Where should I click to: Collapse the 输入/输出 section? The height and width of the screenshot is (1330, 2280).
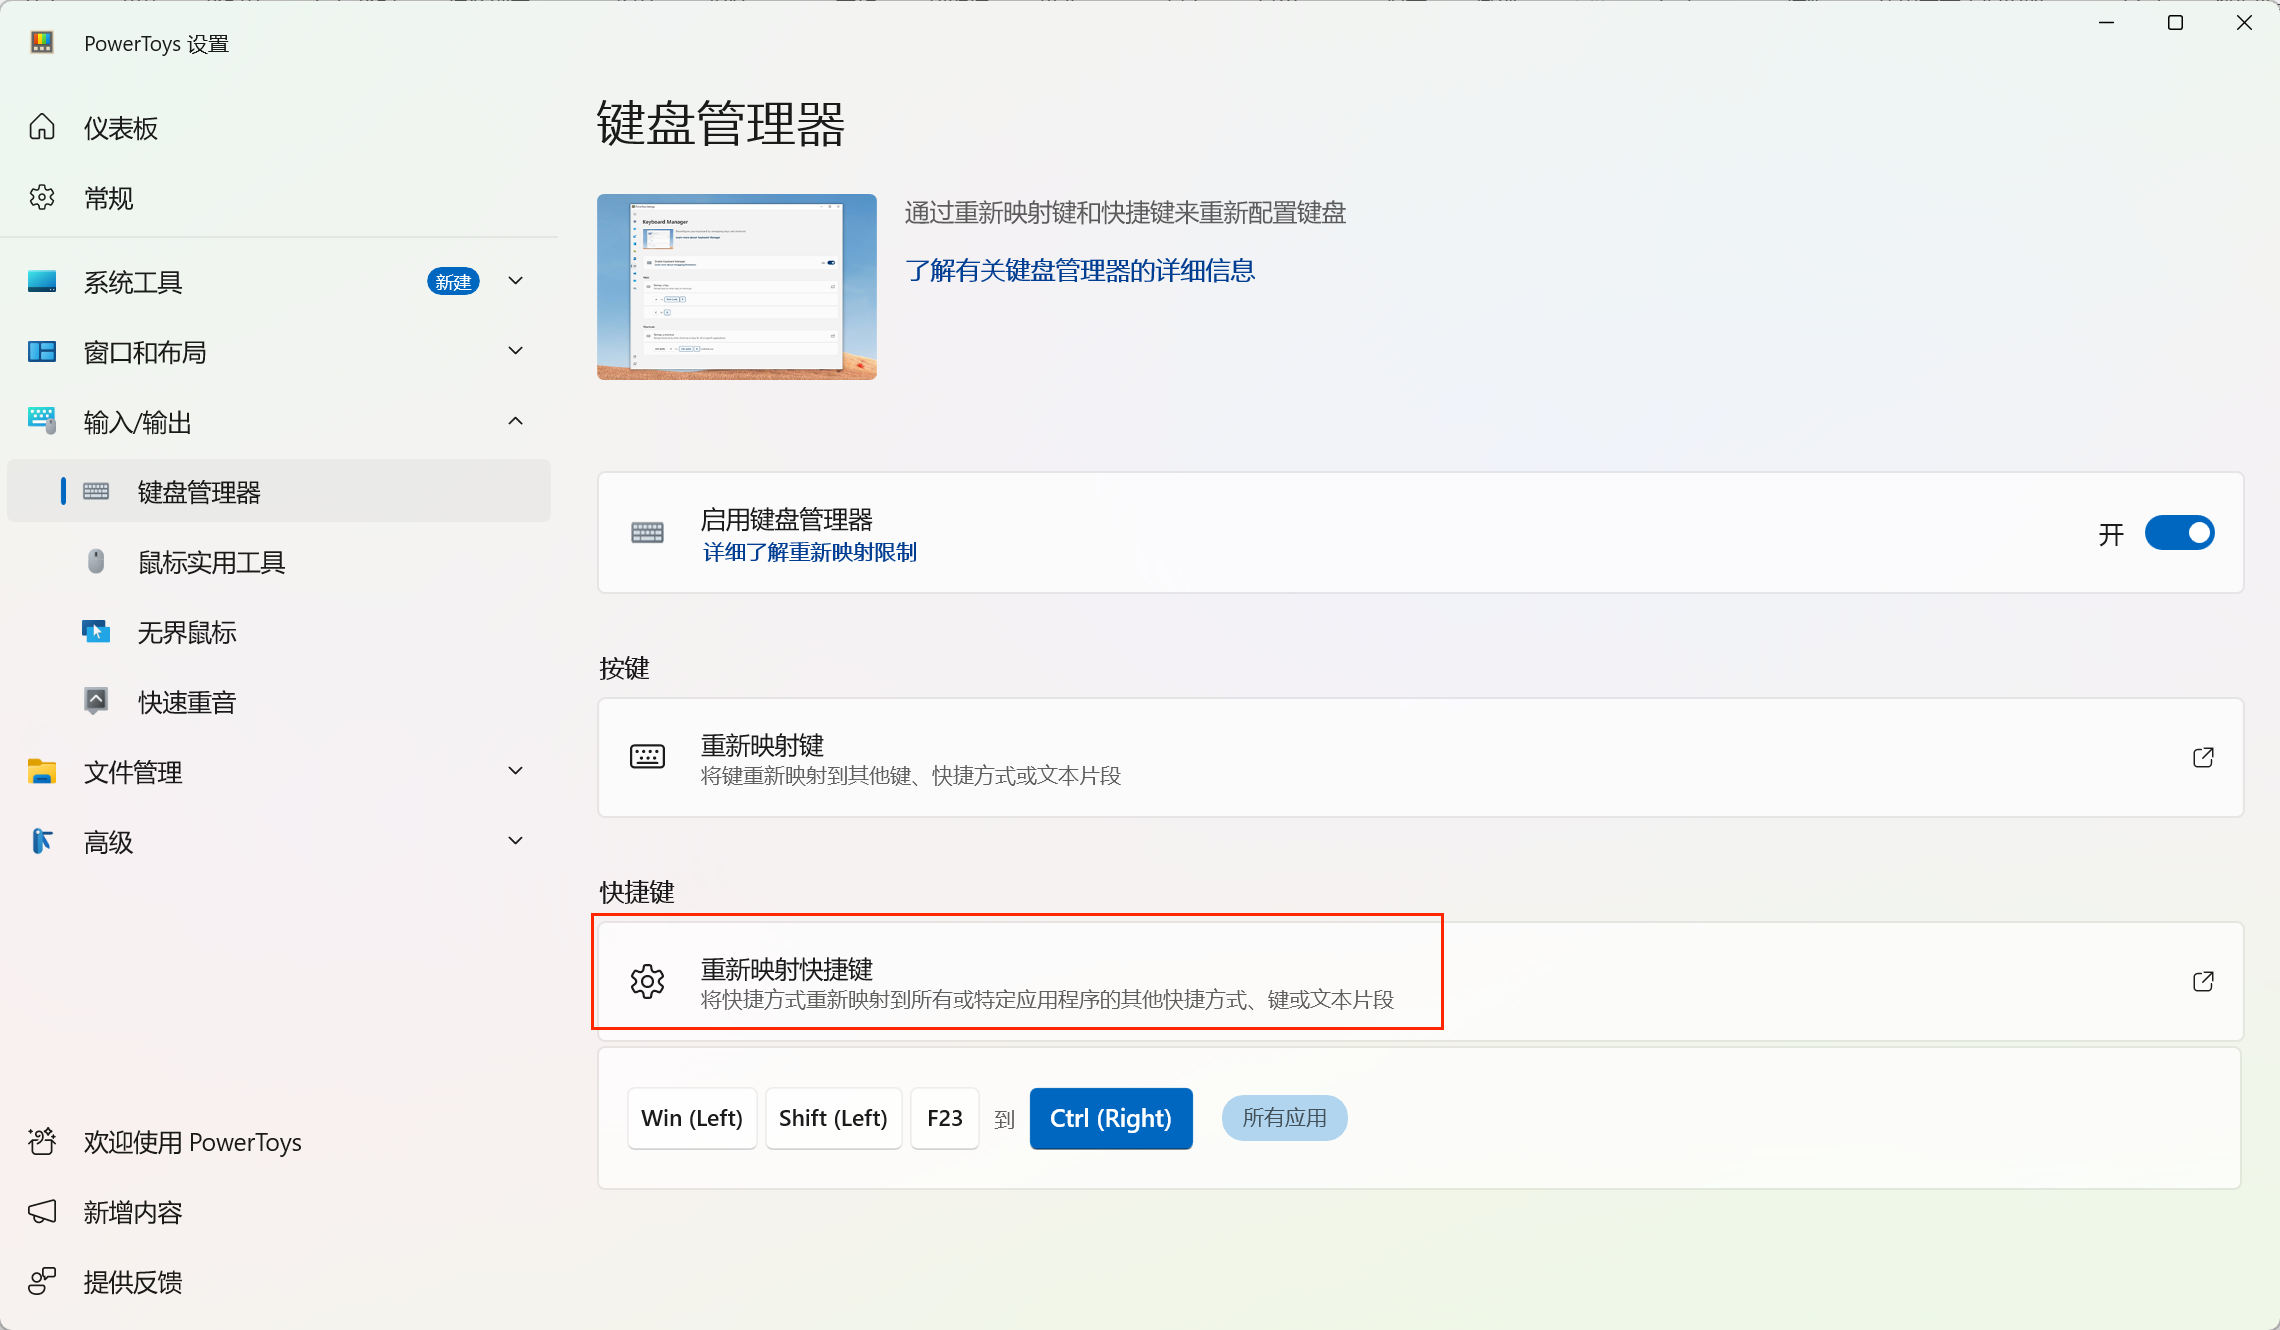[x=516, y=421]
